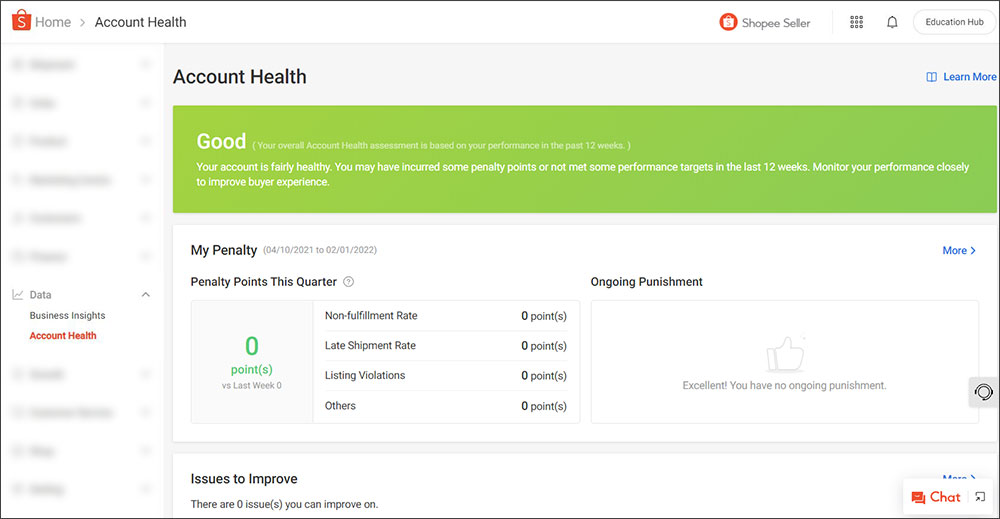The width and height of the screenshot is (1000, 519).
Task: Open Business Insights in the sidebar
Action: click(x=67, y=316)
